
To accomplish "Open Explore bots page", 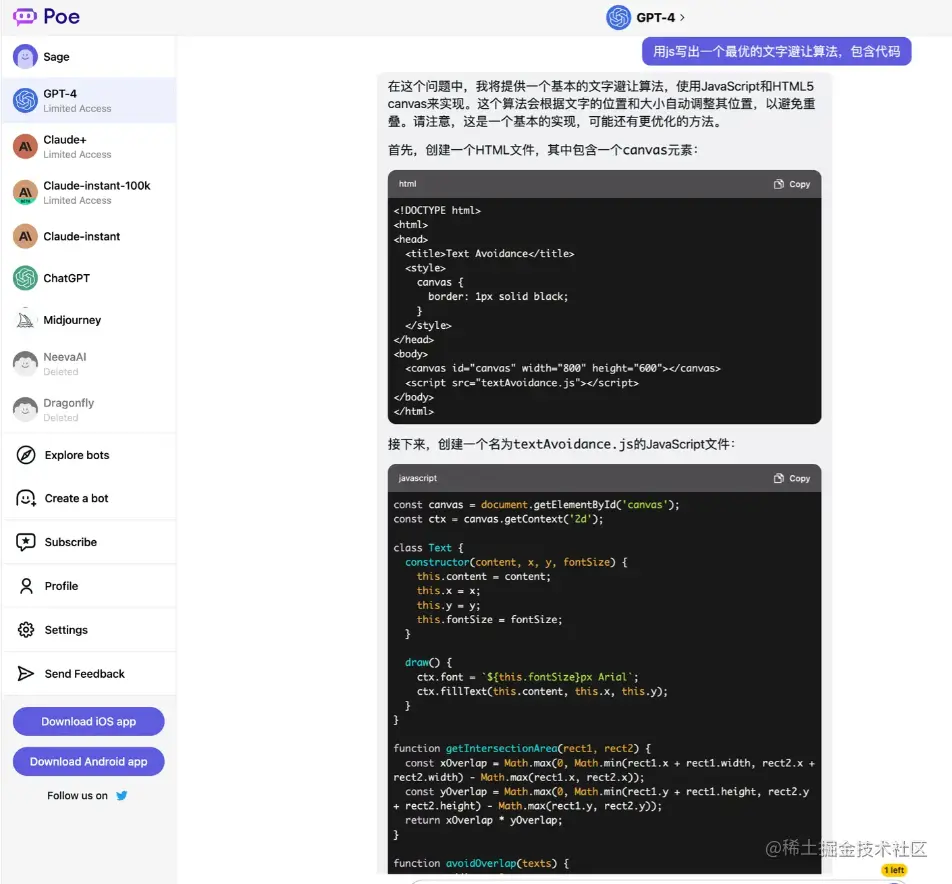I will 89,455.
